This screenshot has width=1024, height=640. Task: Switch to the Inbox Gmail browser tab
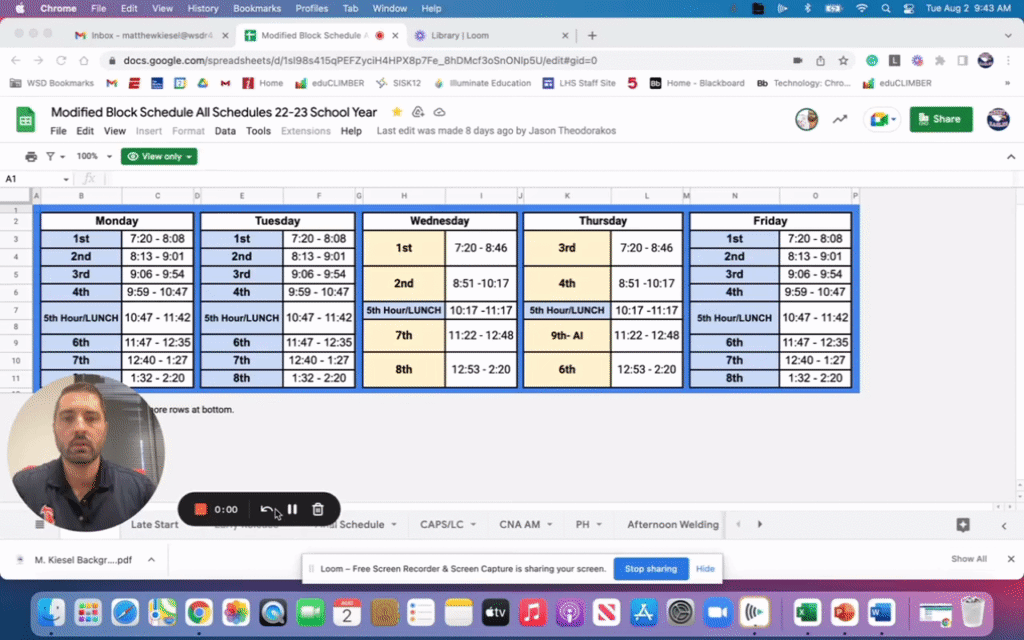152,35
